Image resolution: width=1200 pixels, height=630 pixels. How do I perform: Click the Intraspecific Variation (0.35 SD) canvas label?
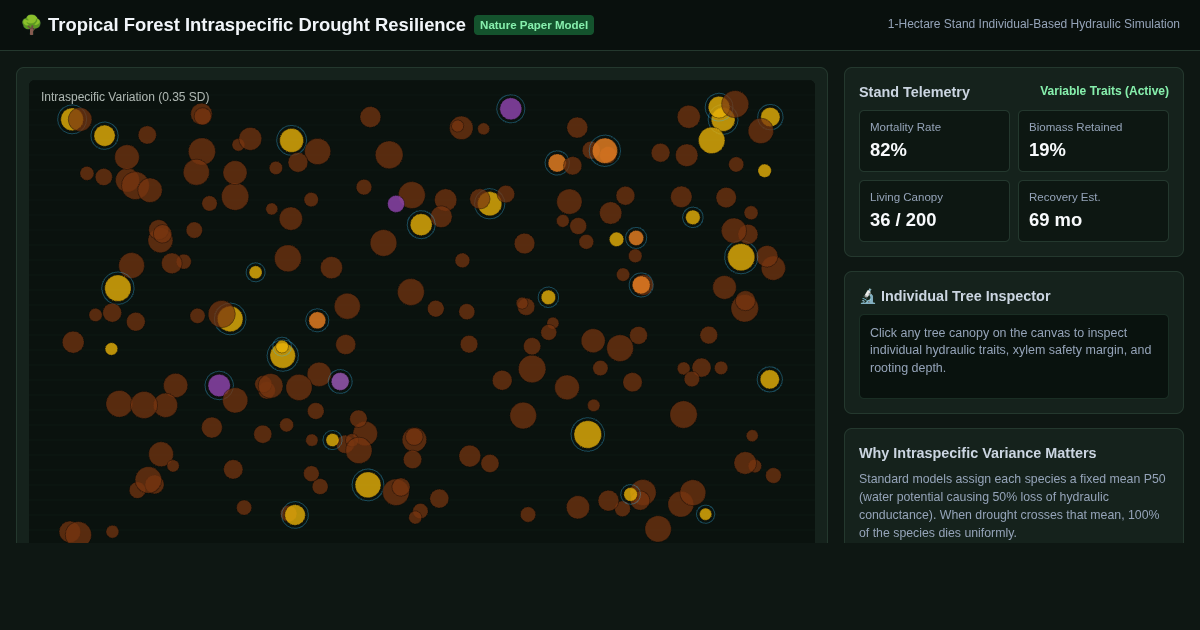point(125,97)
